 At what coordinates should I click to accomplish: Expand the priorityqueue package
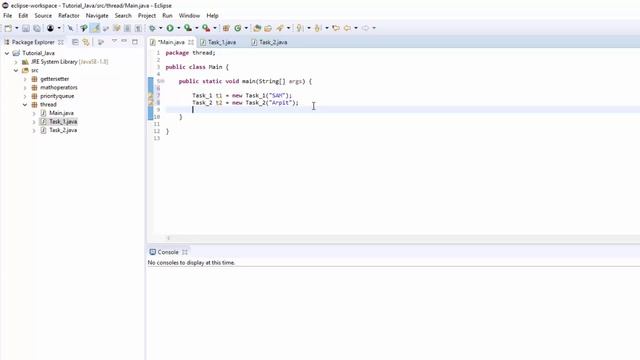25,96
